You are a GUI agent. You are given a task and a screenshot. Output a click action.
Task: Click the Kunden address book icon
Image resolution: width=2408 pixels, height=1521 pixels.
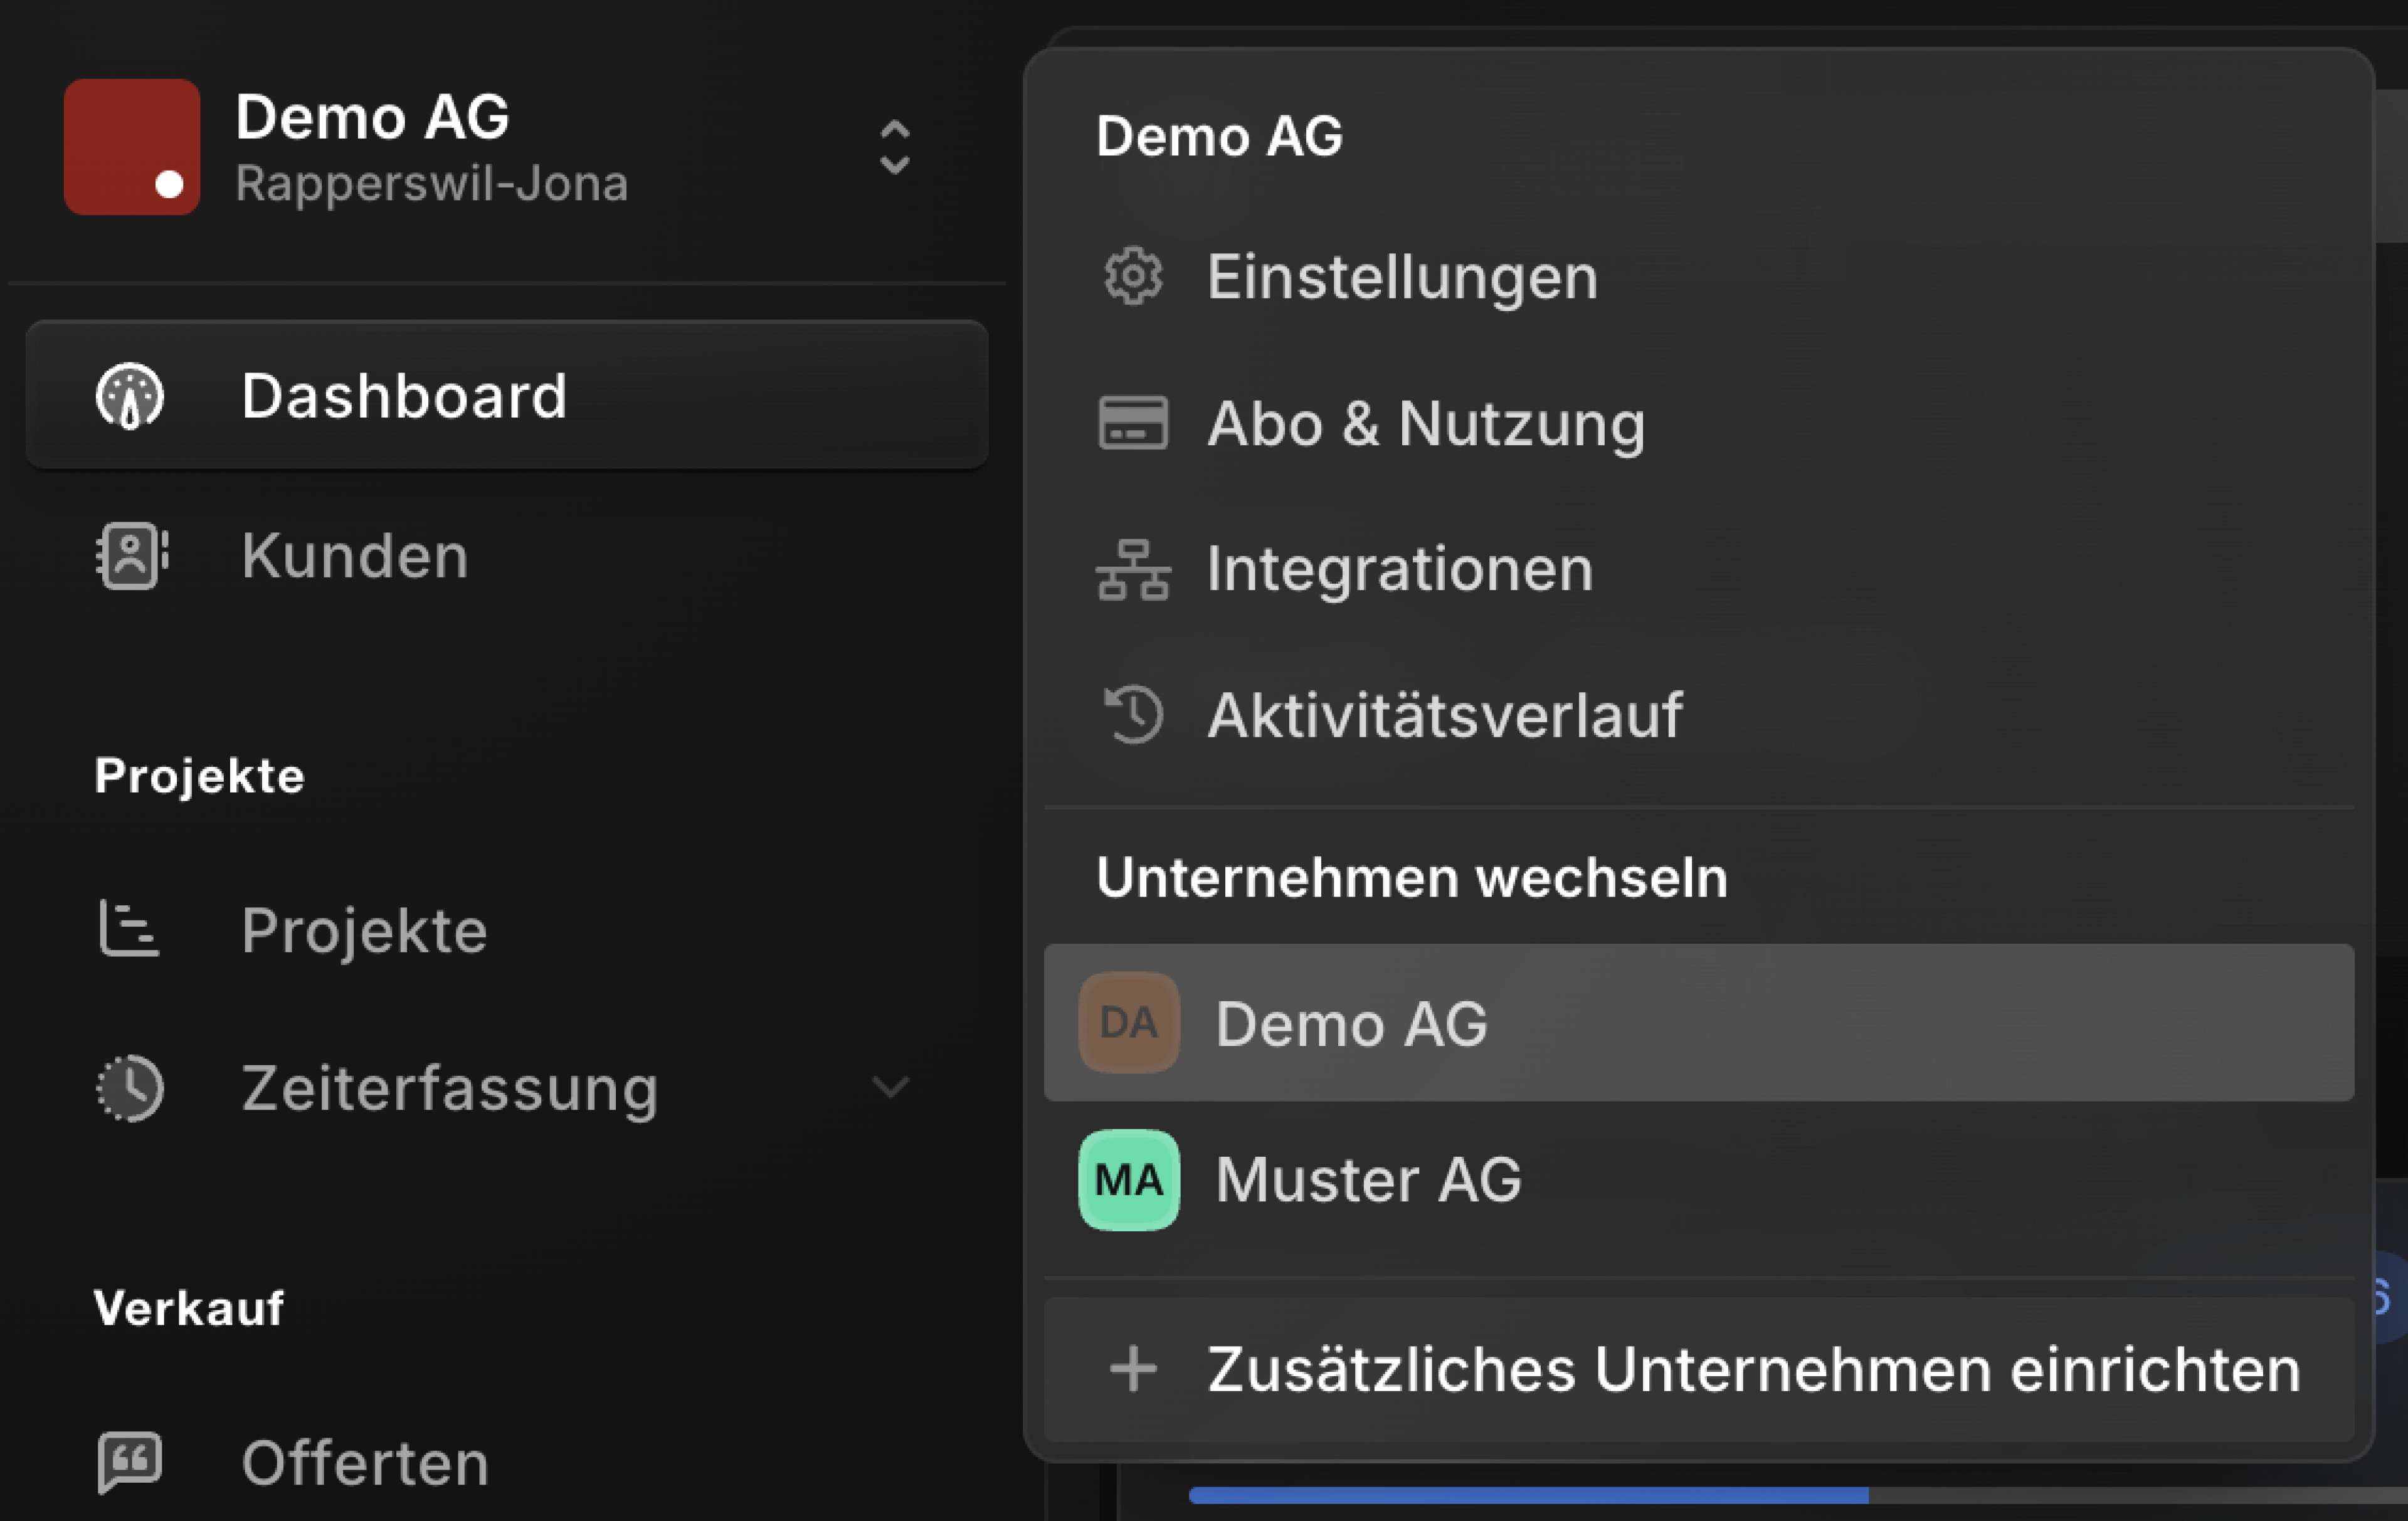[x=131, y=555]
